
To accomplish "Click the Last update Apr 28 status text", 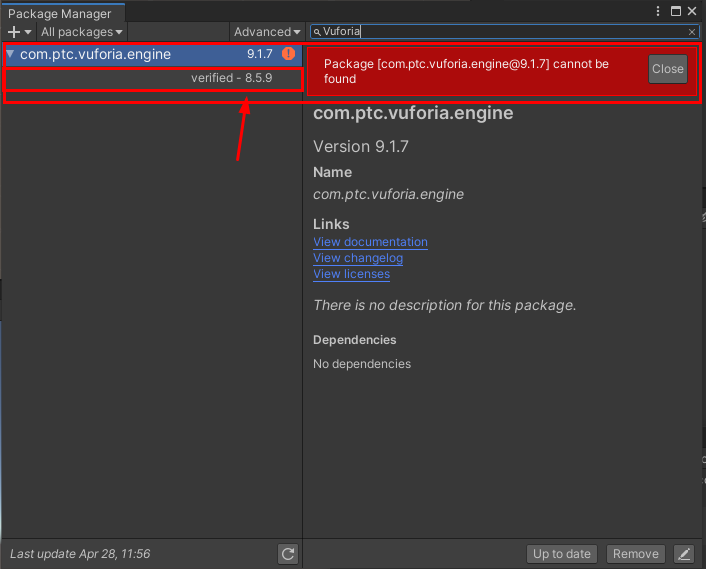I will (x=80, y=554).
